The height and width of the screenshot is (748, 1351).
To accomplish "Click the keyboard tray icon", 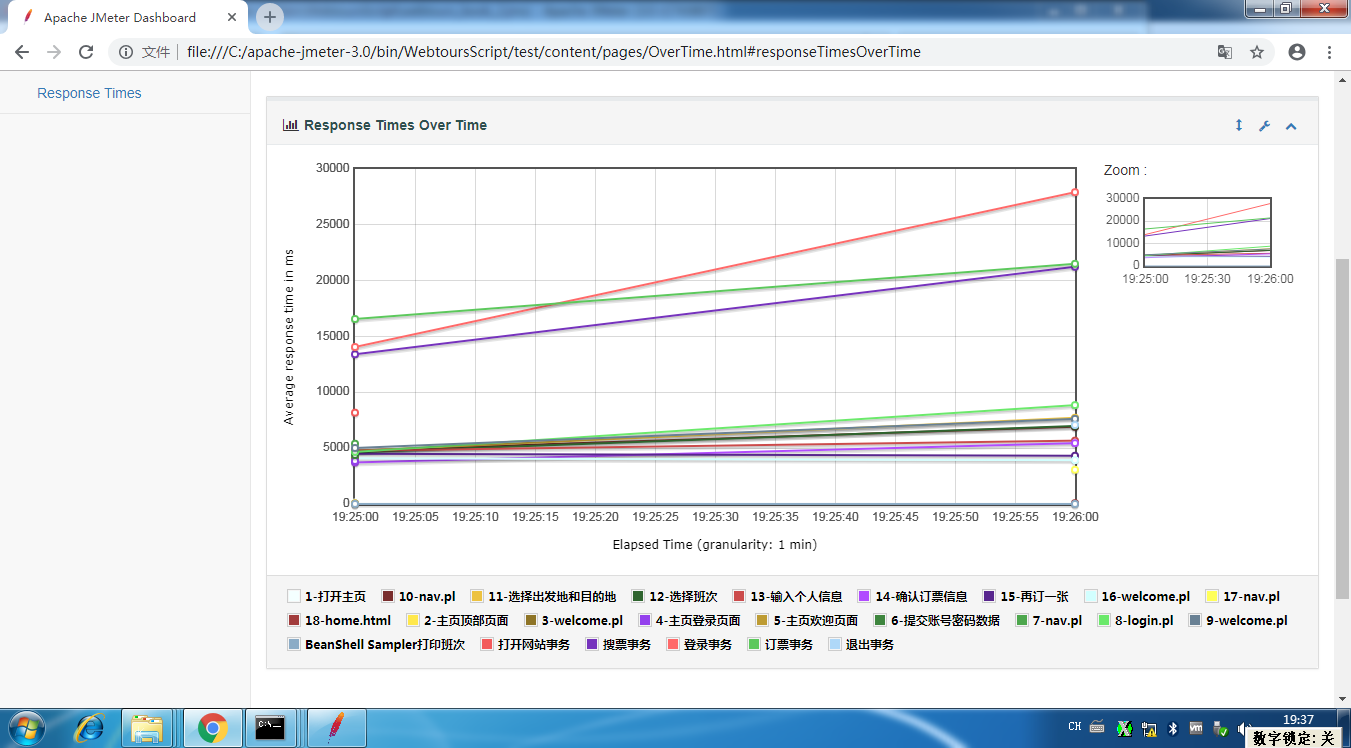I will [1097, 727].
